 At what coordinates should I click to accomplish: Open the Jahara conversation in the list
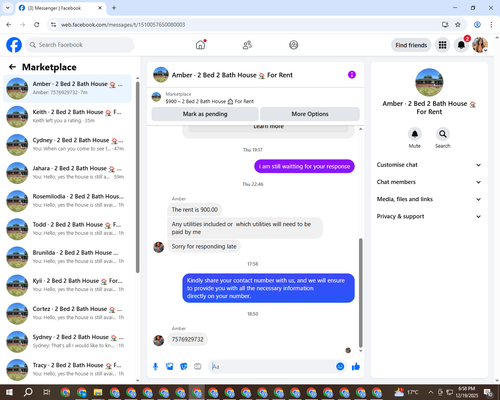tap(67, 173)
